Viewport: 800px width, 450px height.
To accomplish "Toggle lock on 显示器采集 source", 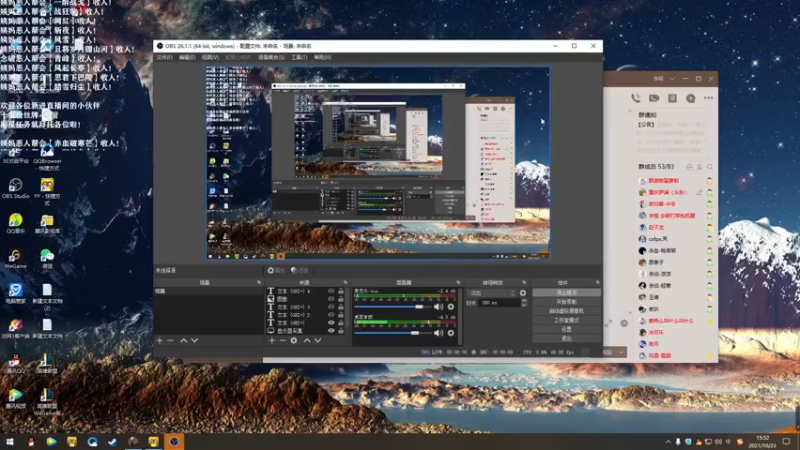I will pyautogui.click(x=341, y=331).
